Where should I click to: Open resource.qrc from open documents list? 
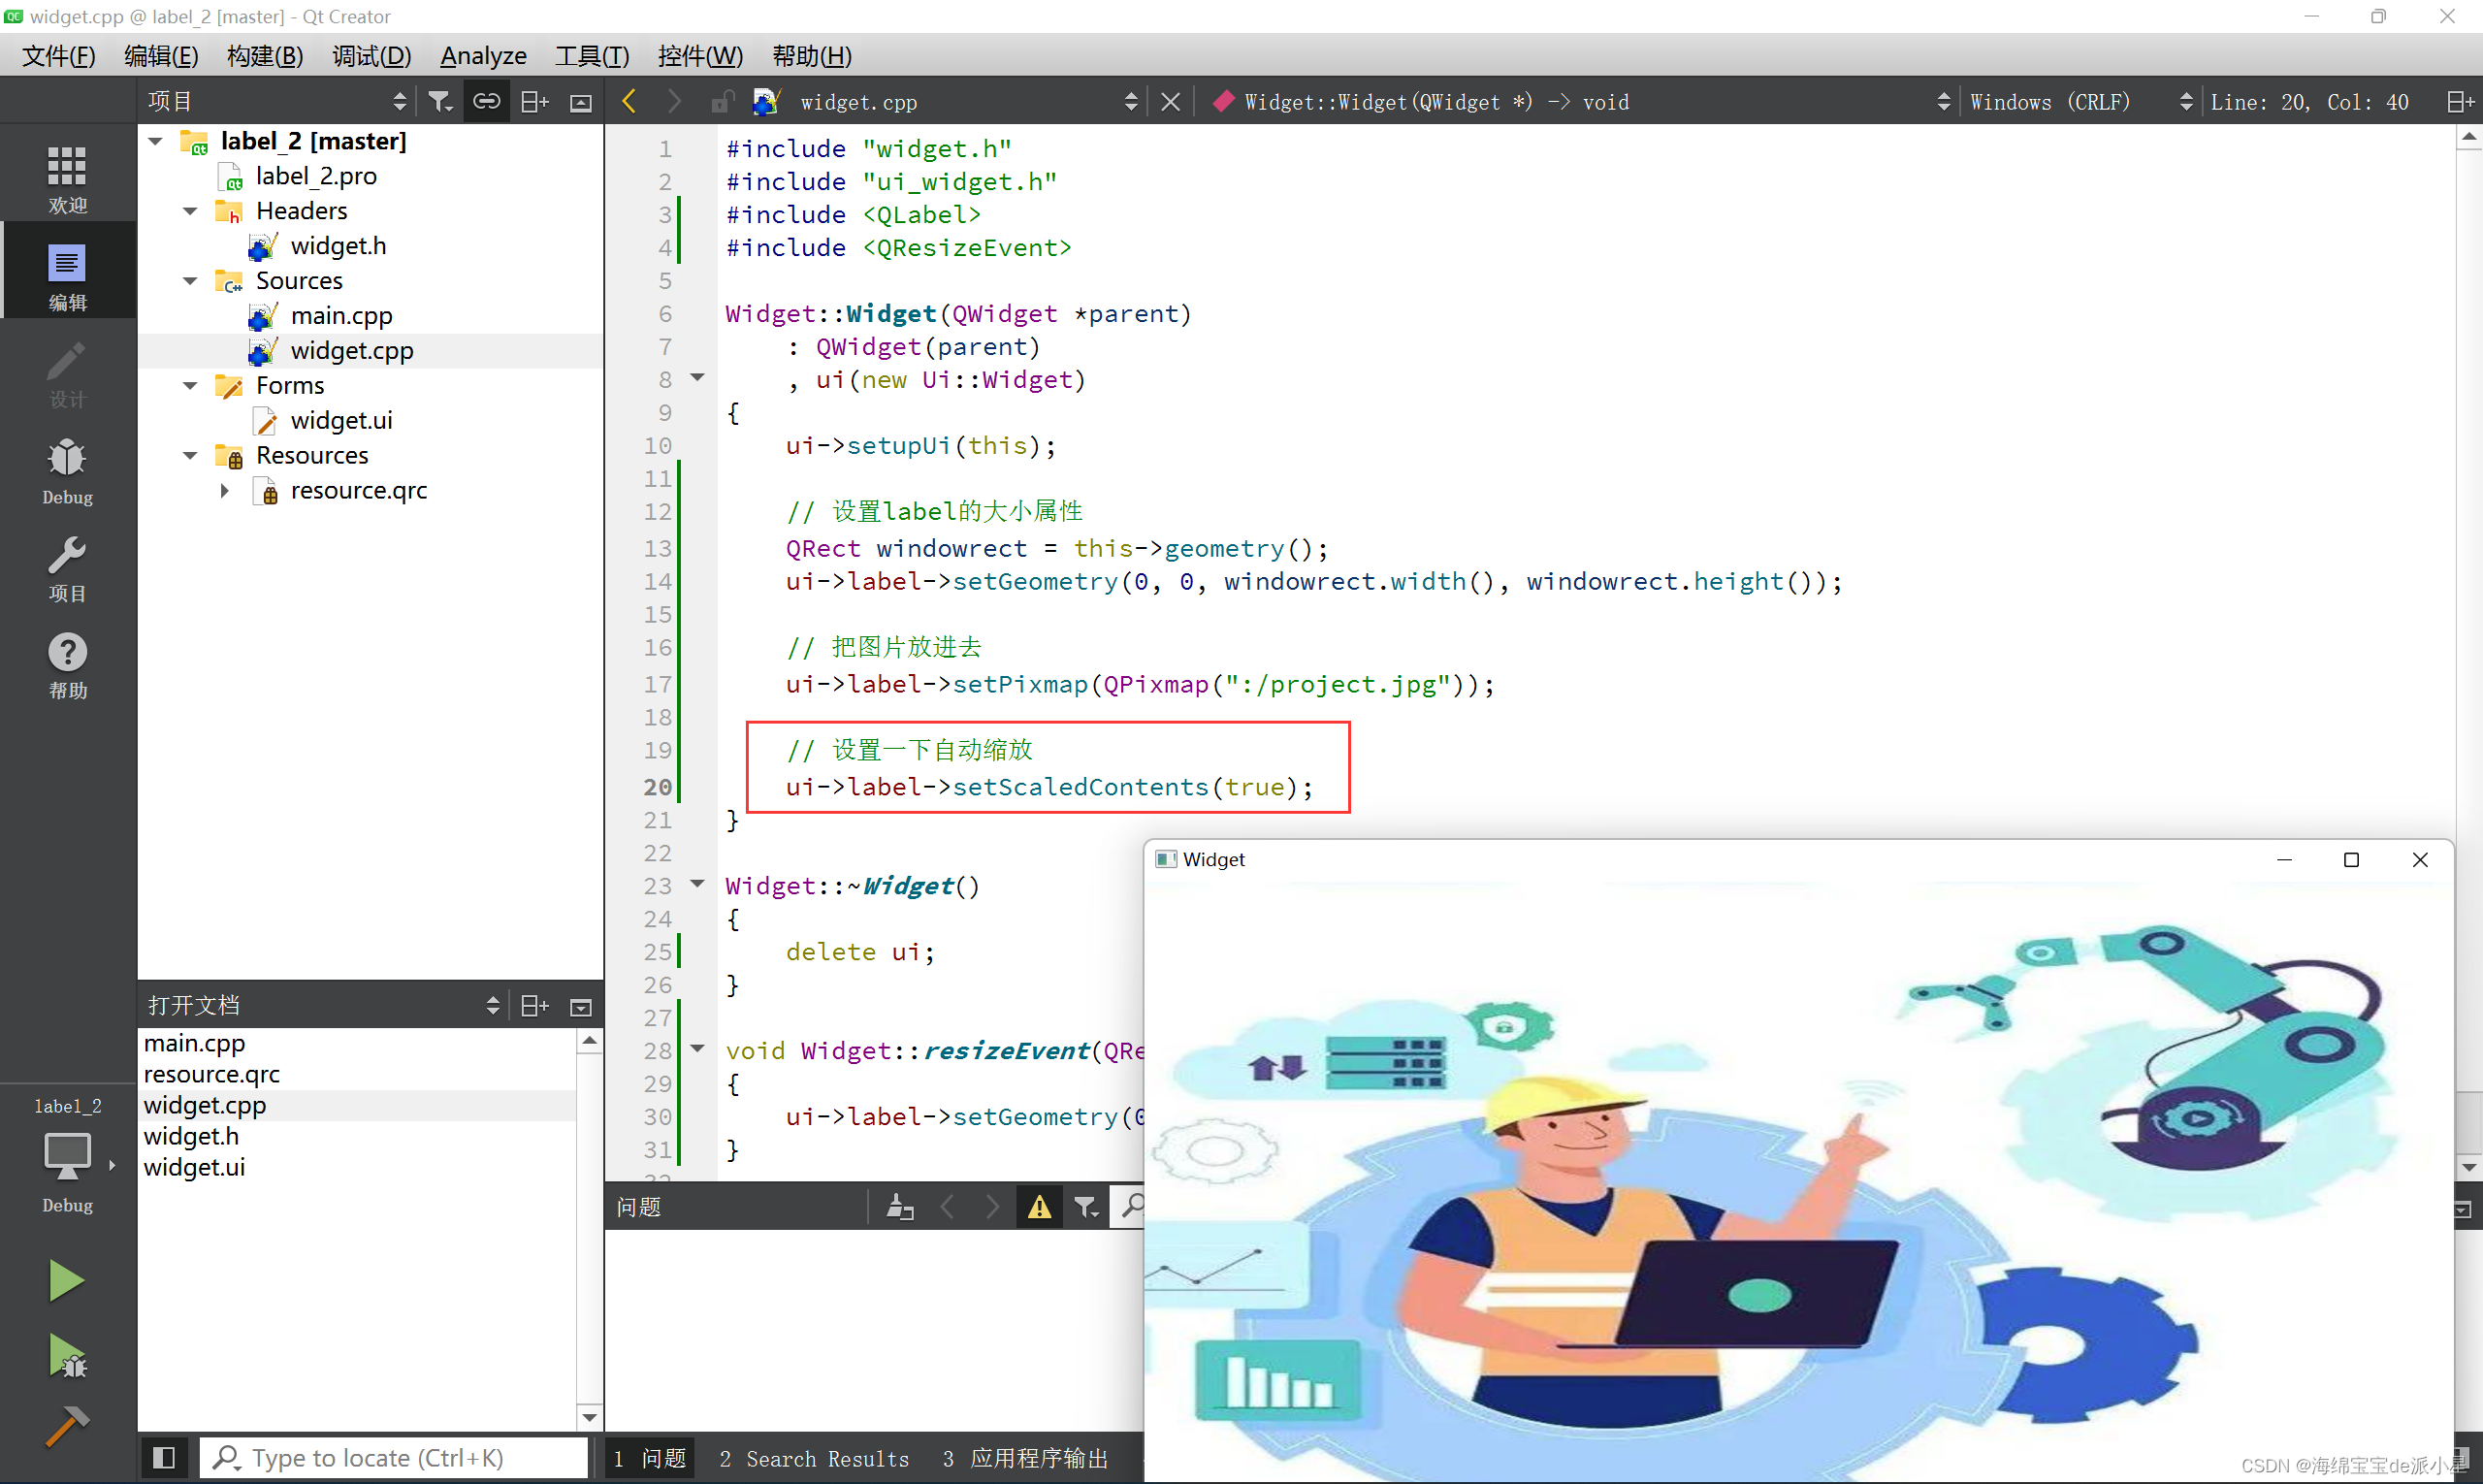pos(212,1074)
